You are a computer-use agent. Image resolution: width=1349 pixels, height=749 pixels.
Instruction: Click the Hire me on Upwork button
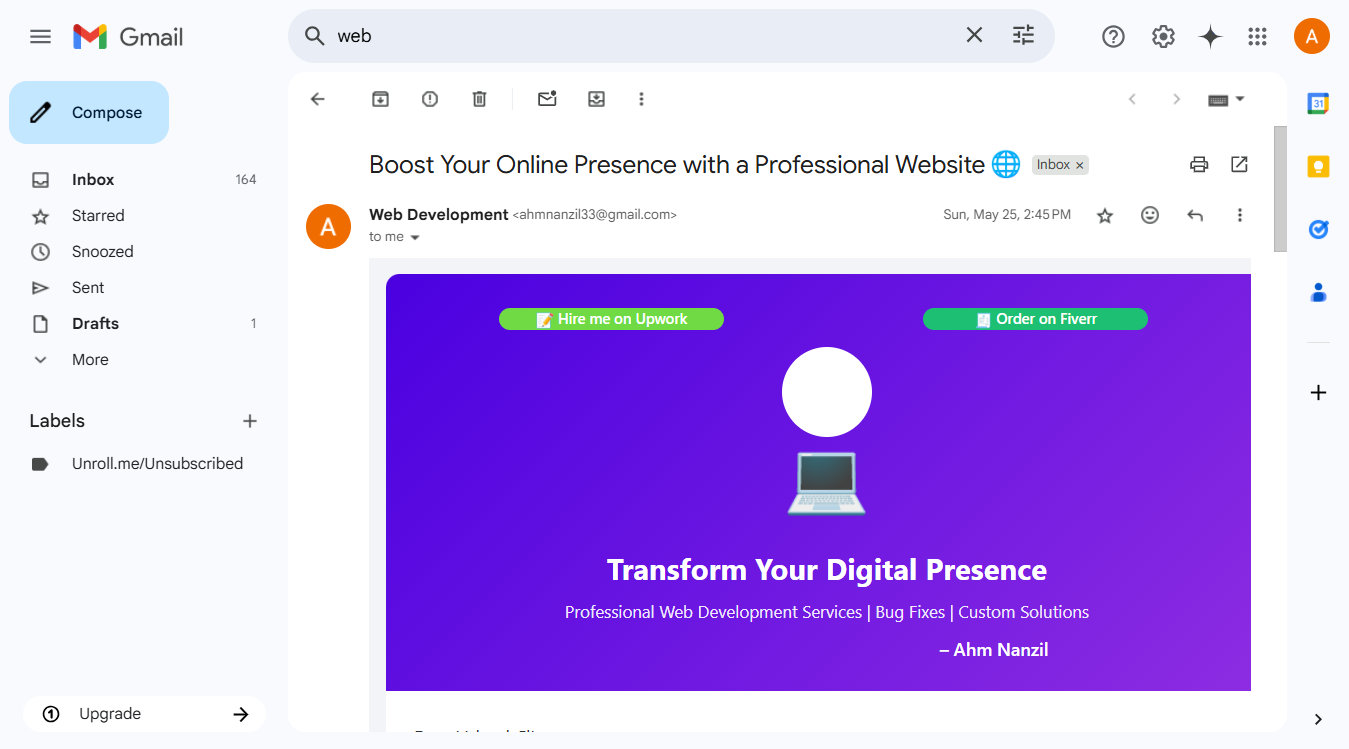pyautogui.click(x=611, y=319)
